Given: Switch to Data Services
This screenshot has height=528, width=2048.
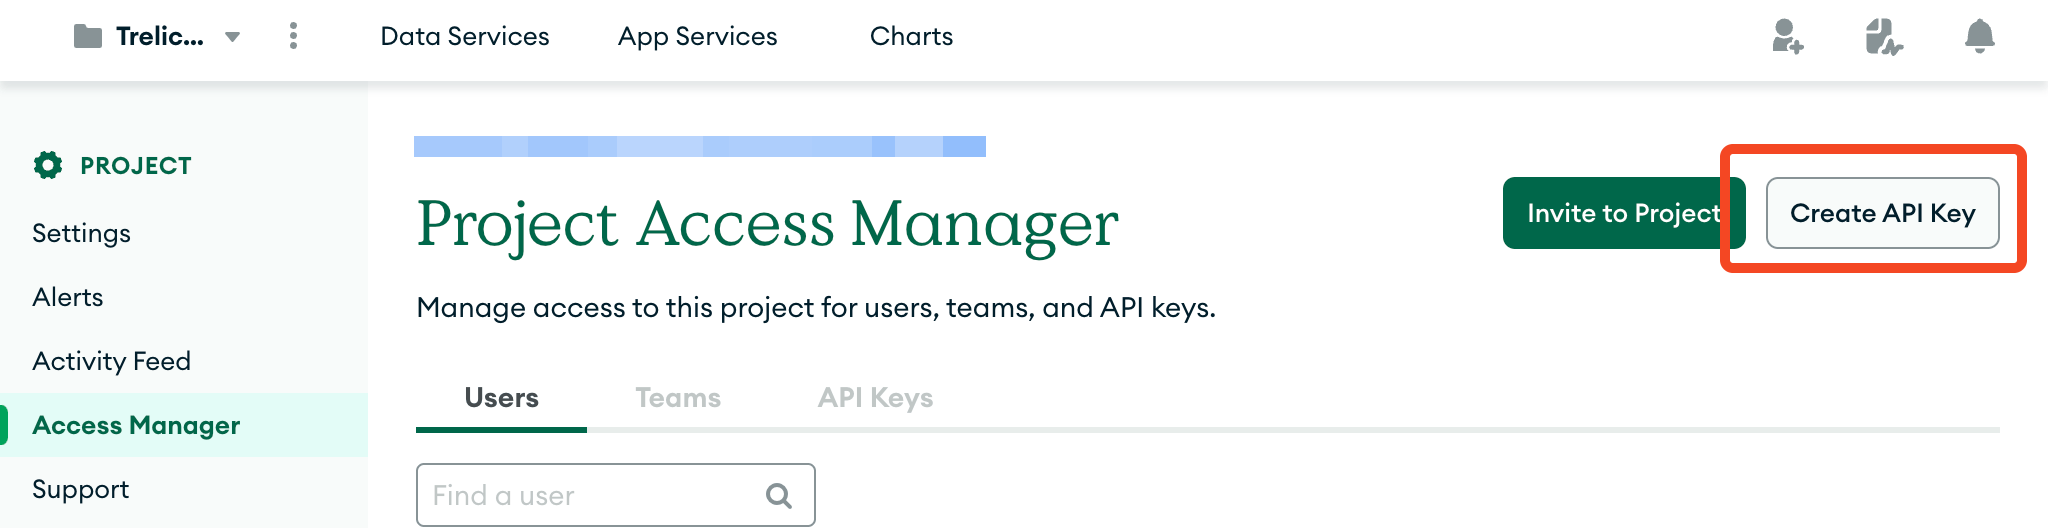Looking at the screenshot, I should [x=465, y=36].
